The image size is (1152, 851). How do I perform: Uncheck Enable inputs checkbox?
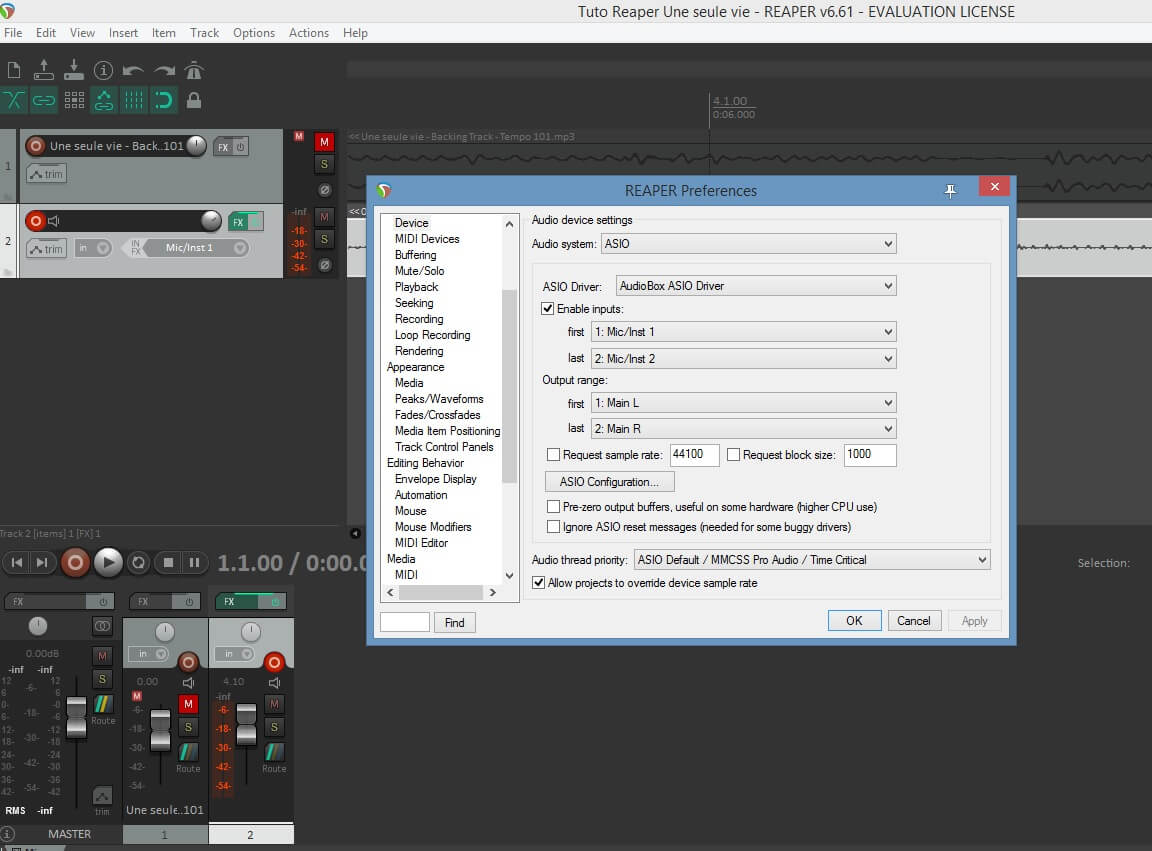(547, 309)
